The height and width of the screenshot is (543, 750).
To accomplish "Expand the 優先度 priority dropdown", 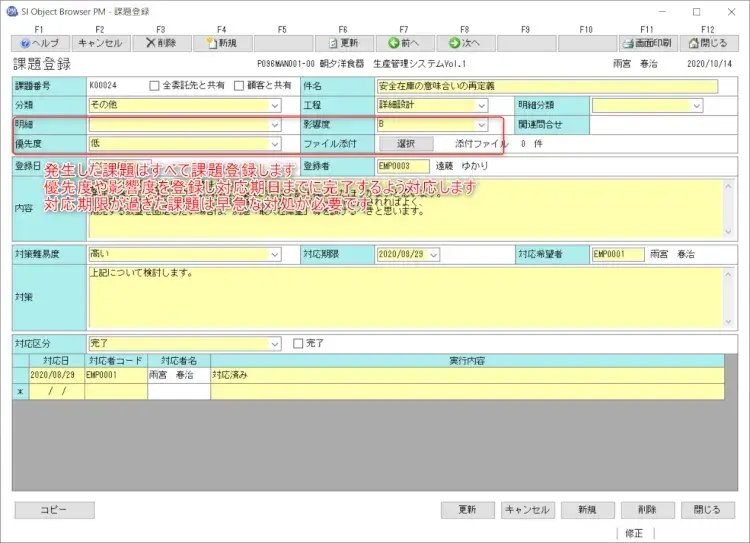I will 274,144.
